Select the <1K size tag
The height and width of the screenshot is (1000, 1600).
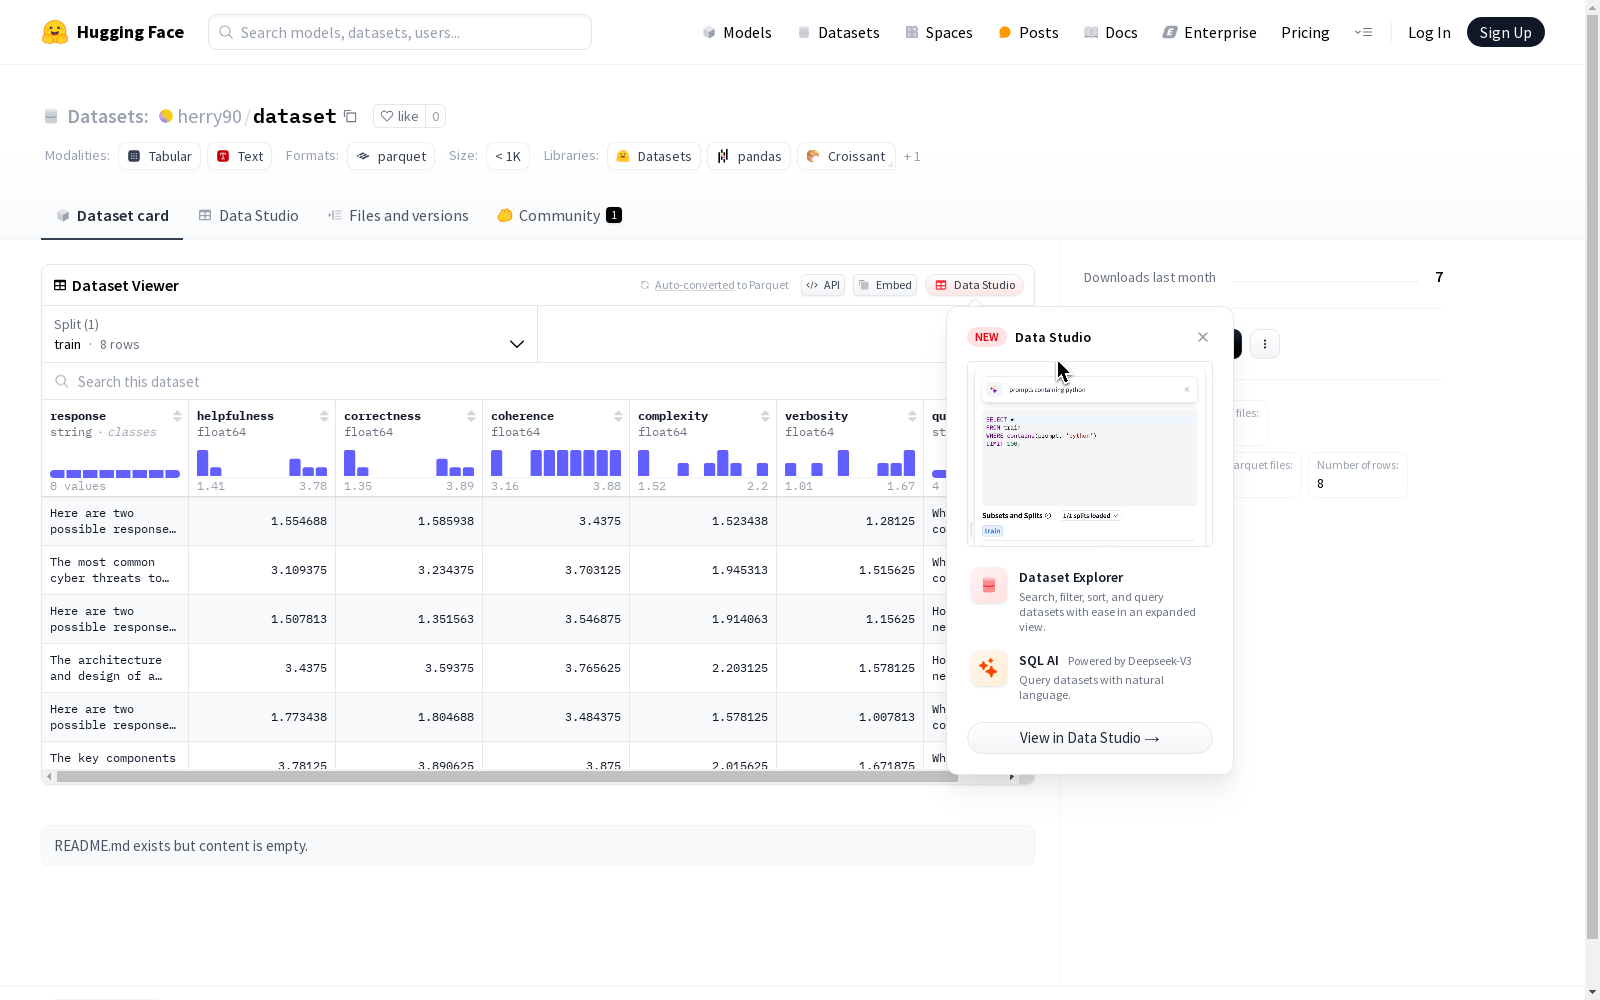point(508,156)
